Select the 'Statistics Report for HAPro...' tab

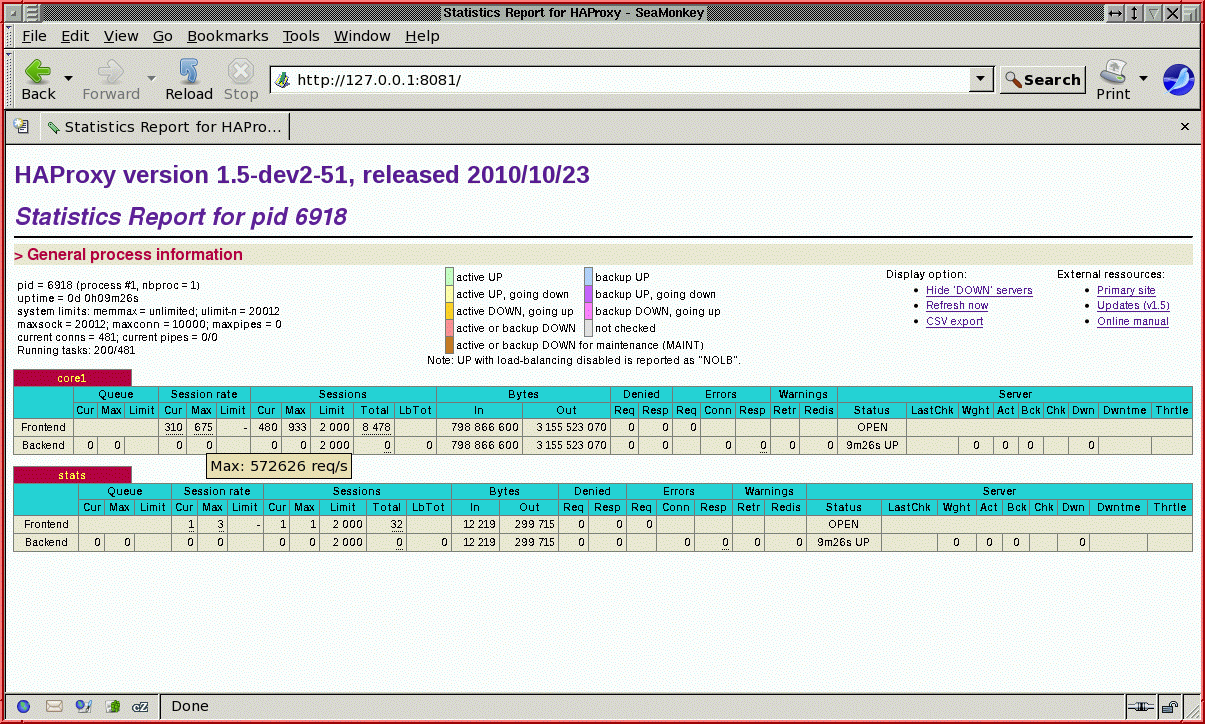pos(165,127)
